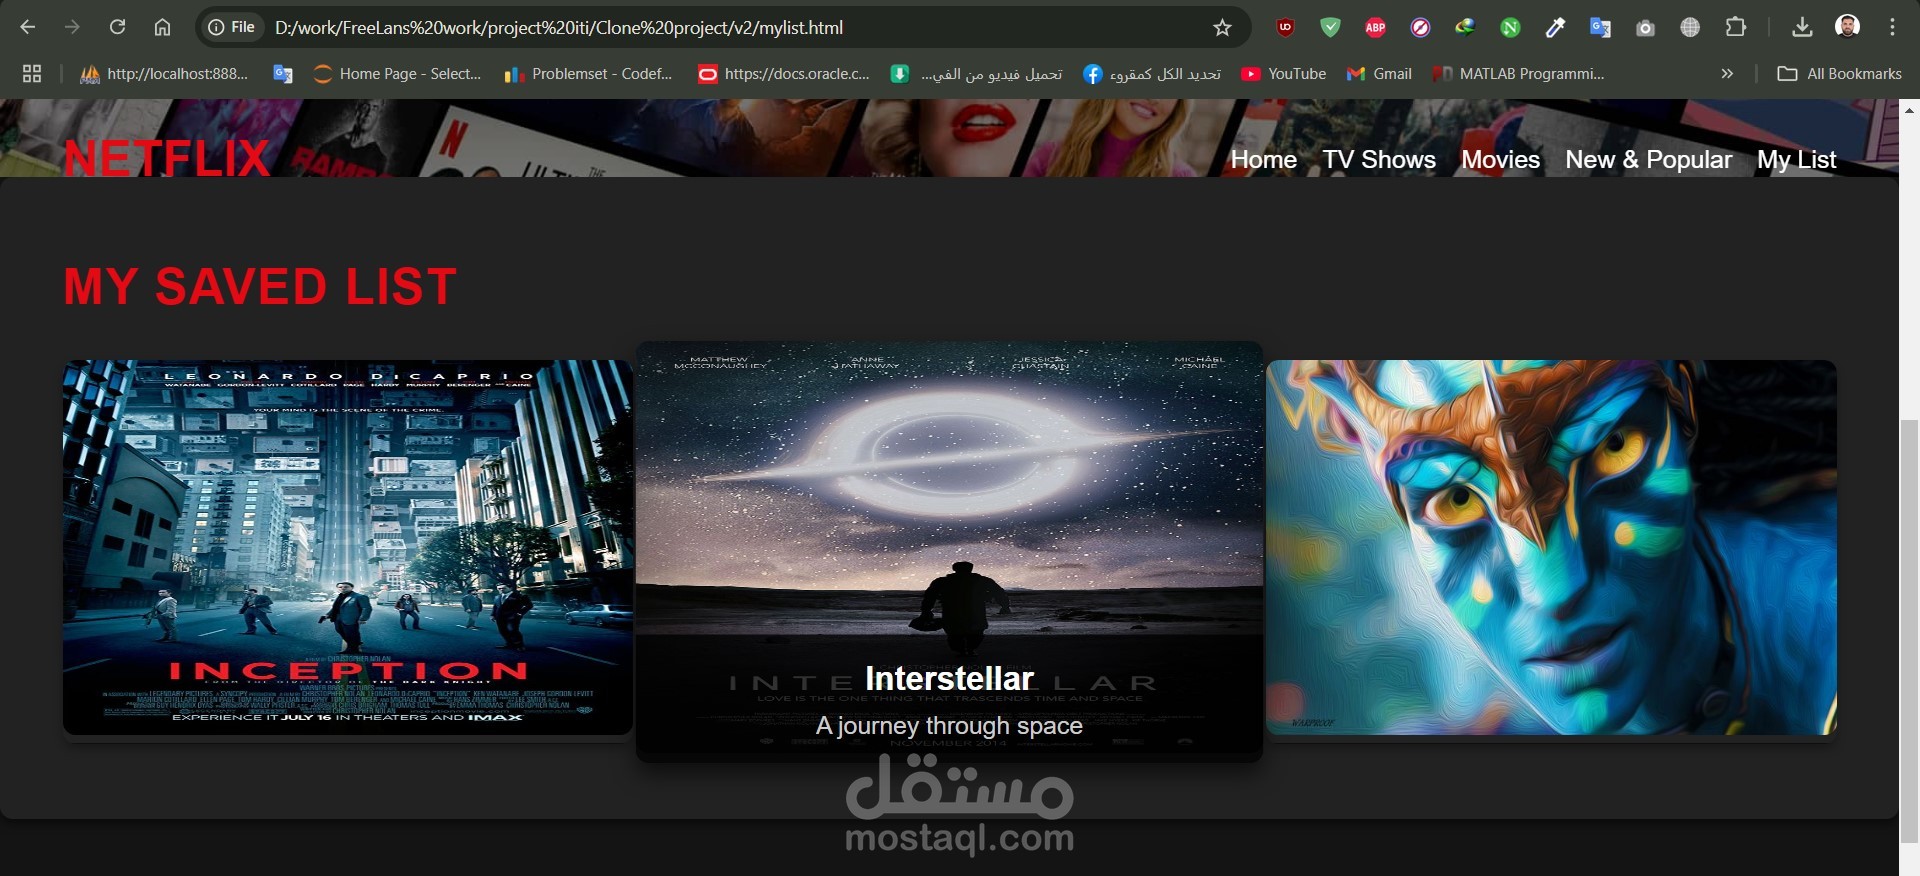The height and width of the screenshot is (876, 1920).
Task: View site information File icon
Action: tap(231, 27)
